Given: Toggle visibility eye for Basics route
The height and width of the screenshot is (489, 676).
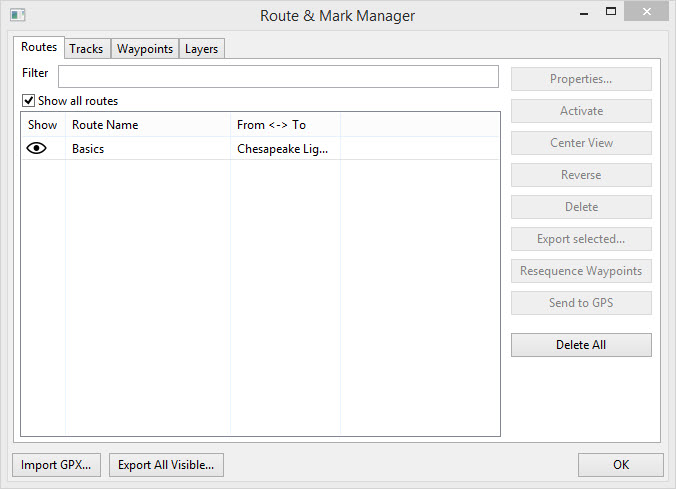Looking at the screenshot, I should (37, 148).
